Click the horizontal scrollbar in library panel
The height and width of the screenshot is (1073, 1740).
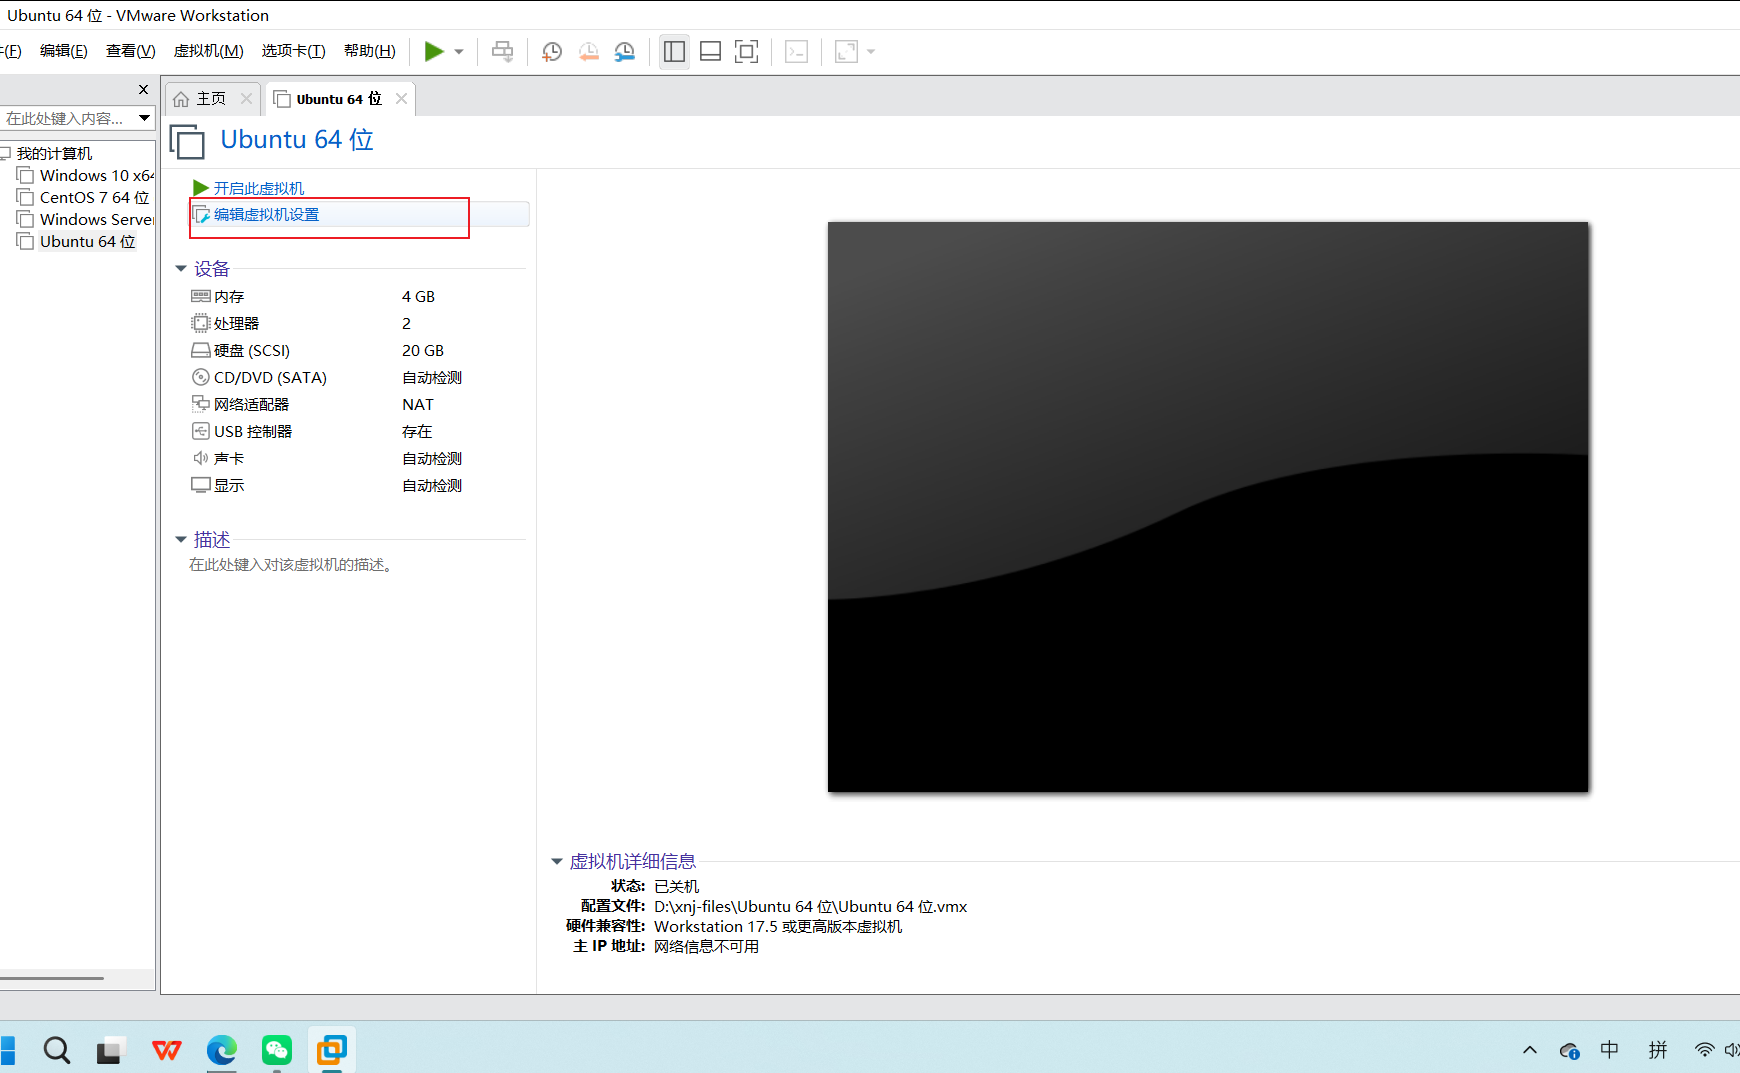coord(52,978)
